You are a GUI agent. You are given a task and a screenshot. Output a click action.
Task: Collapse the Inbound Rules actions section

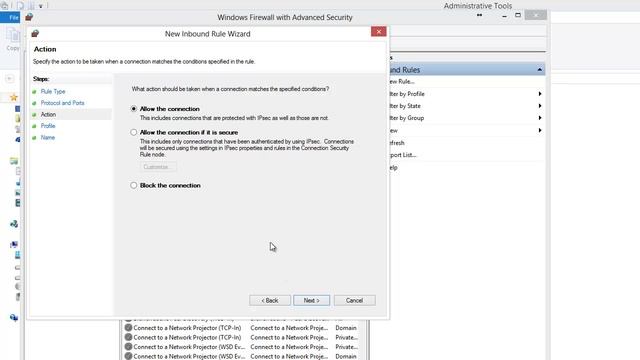pos(540,70)
